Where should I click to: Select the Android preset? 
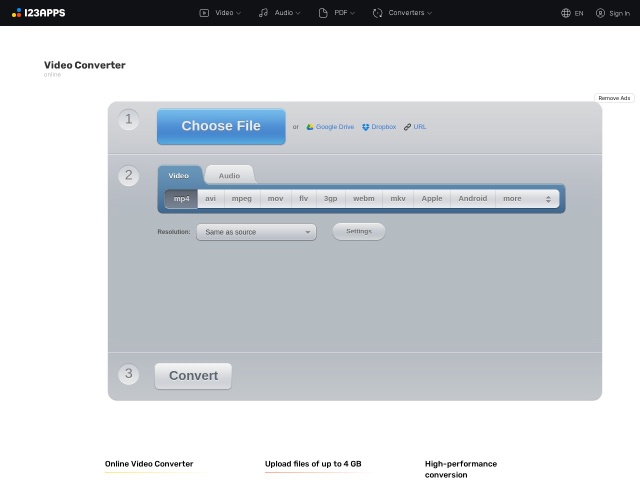coord(473,199)
